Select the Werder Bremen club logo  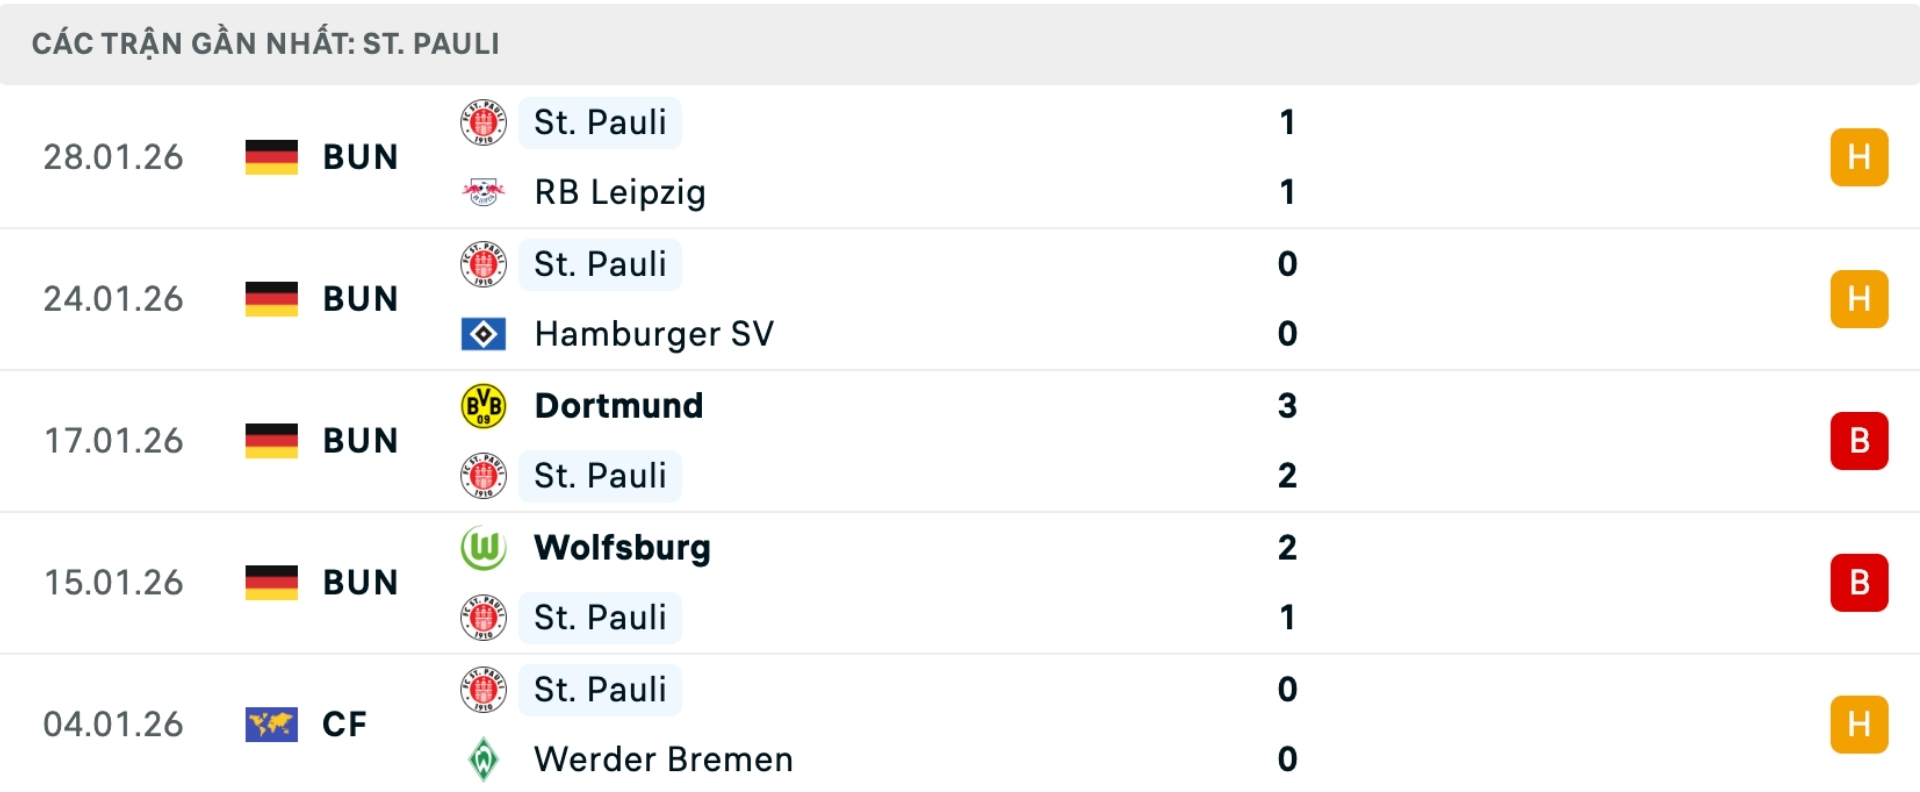click(483, 760)
